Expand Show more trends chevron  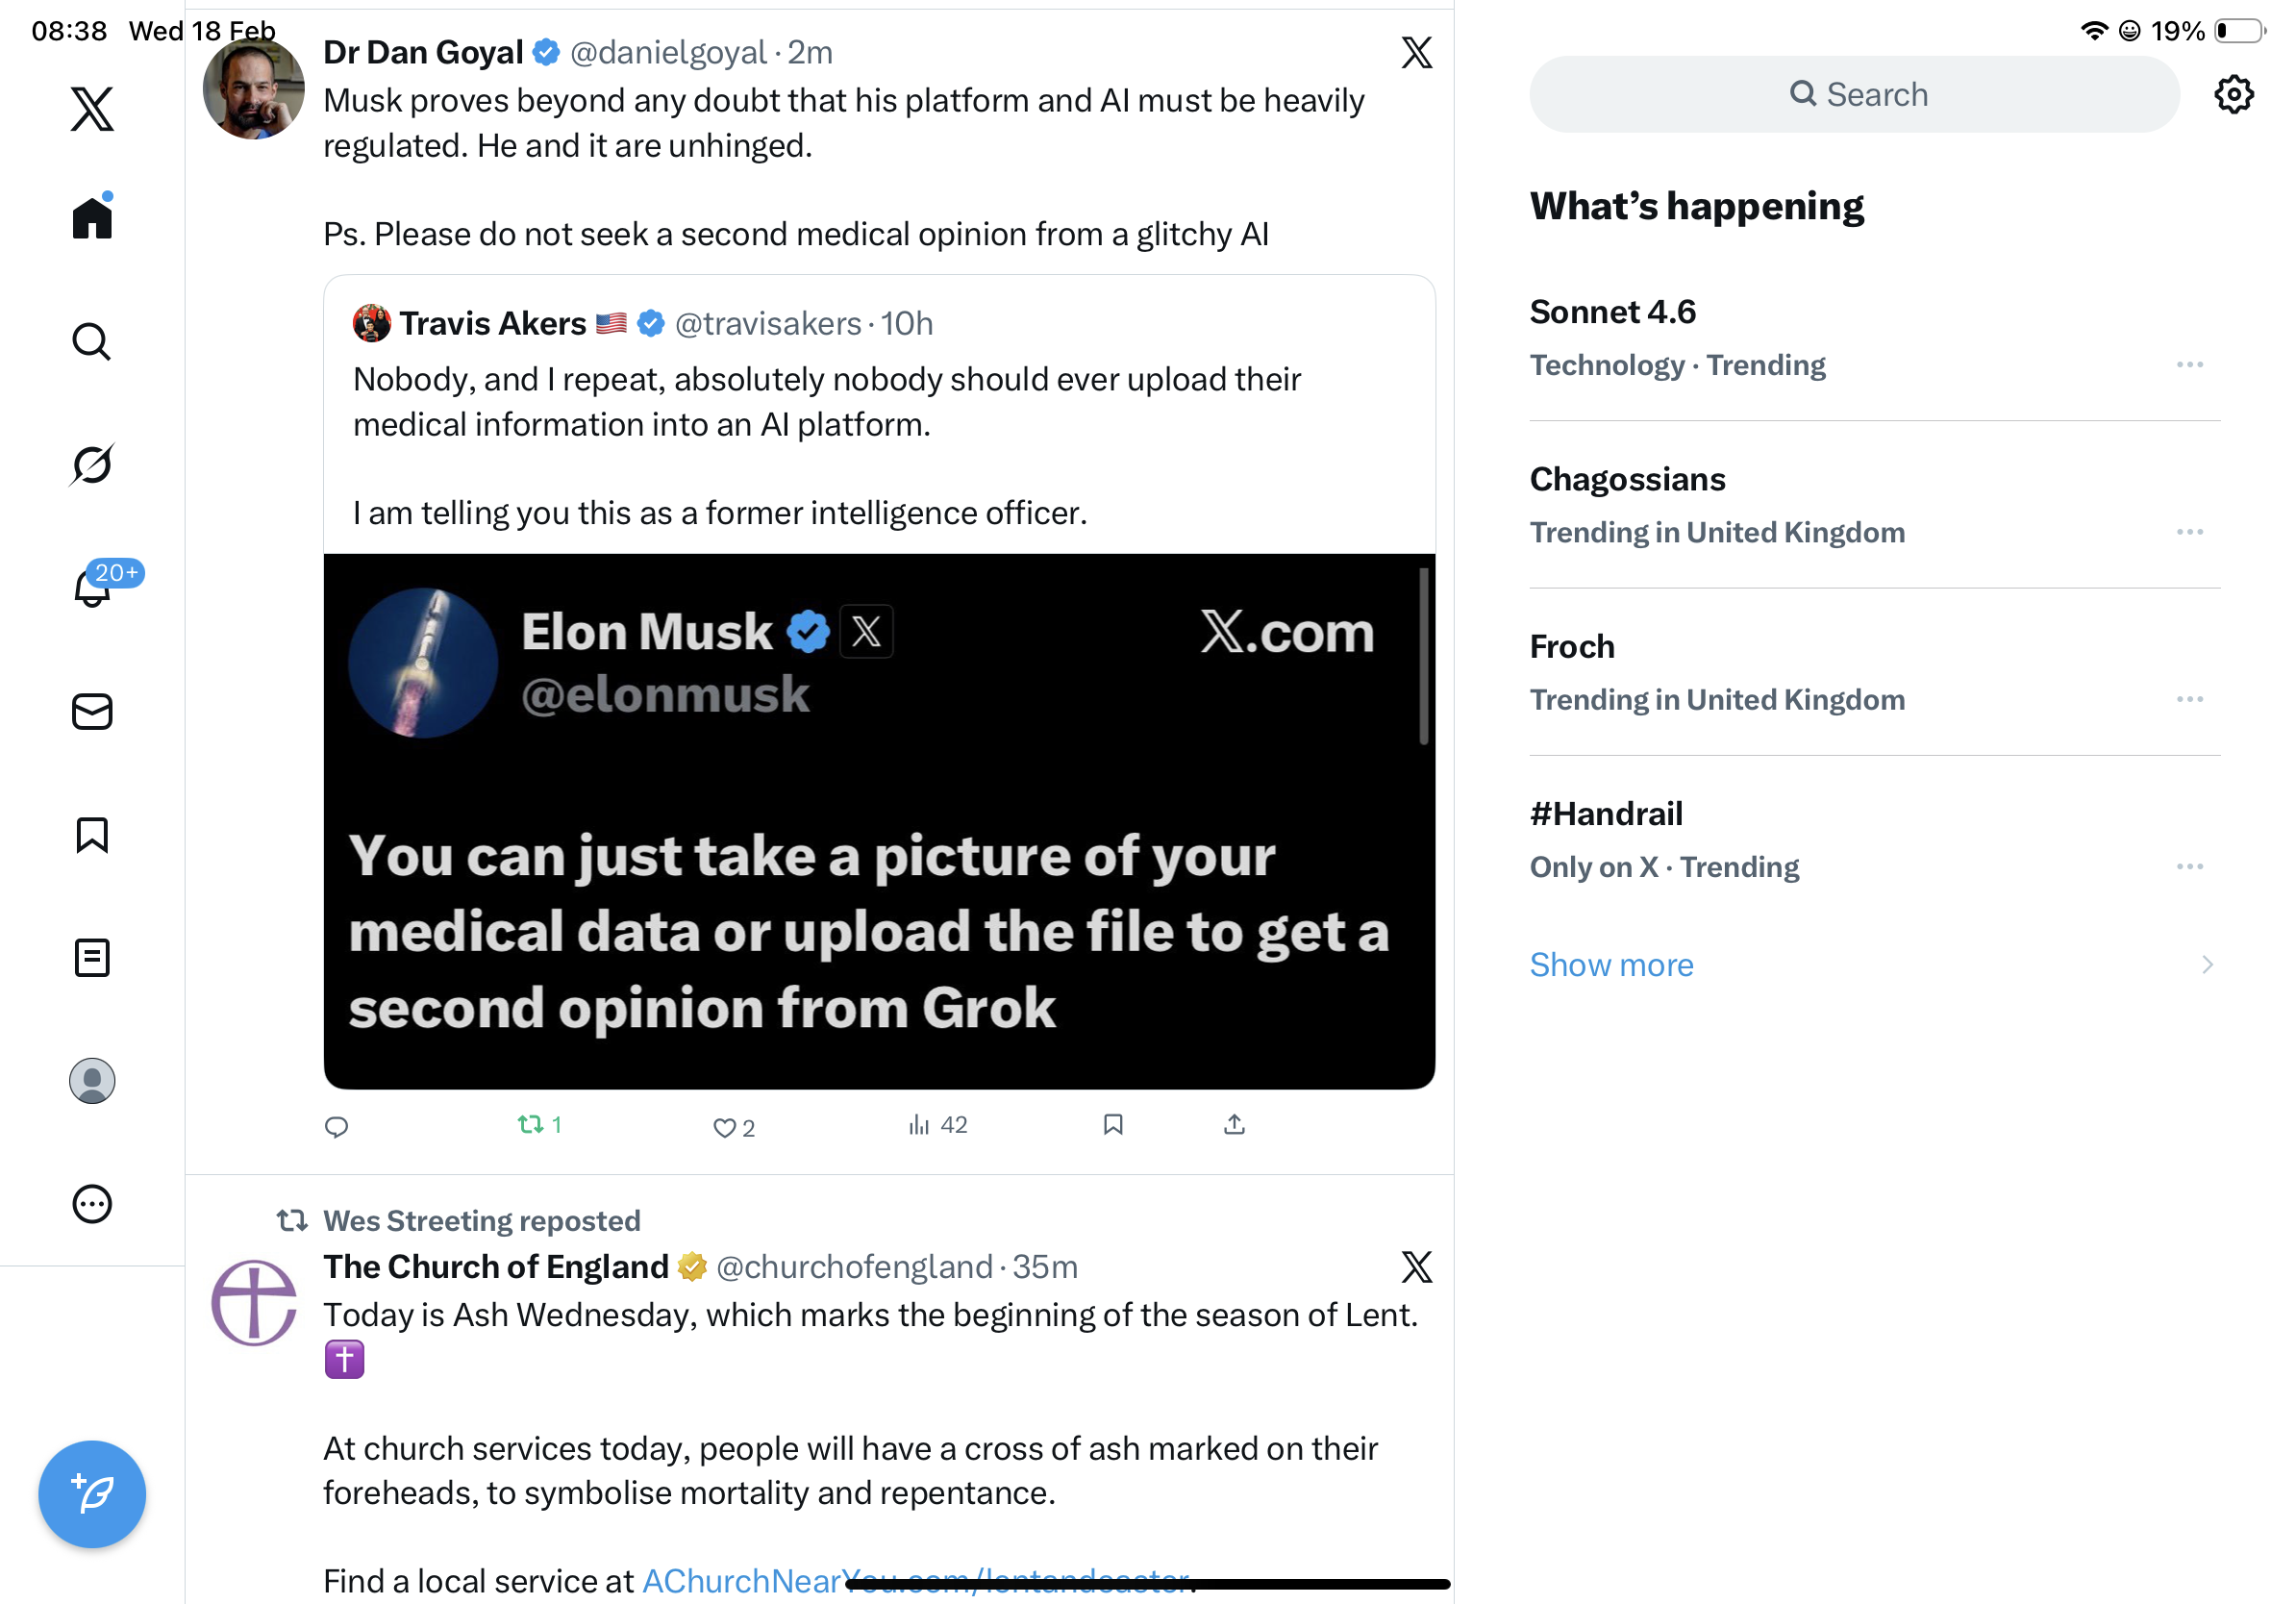(x=2207, y=965)
